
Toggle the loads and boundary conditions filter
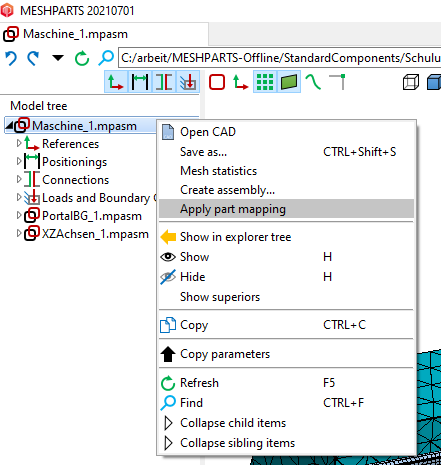point(188,82)
